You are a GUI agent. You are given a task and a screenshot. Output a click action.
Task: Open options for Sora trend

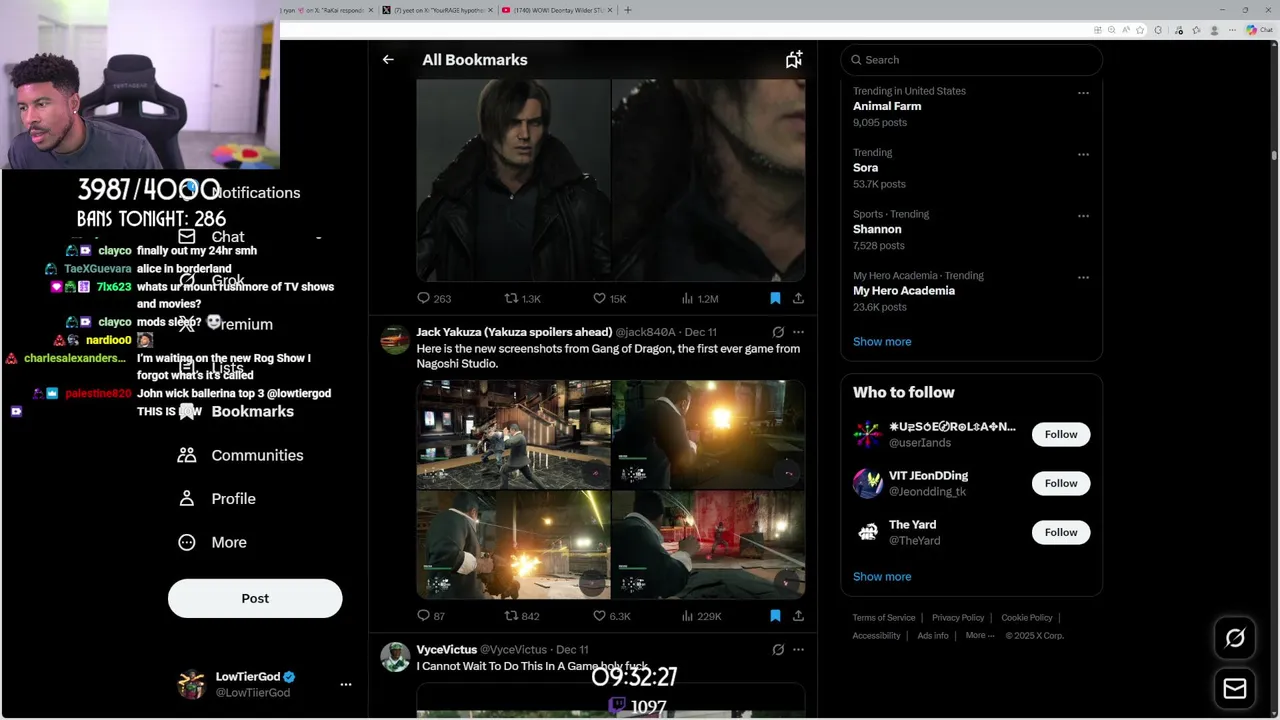[1083, 155]
